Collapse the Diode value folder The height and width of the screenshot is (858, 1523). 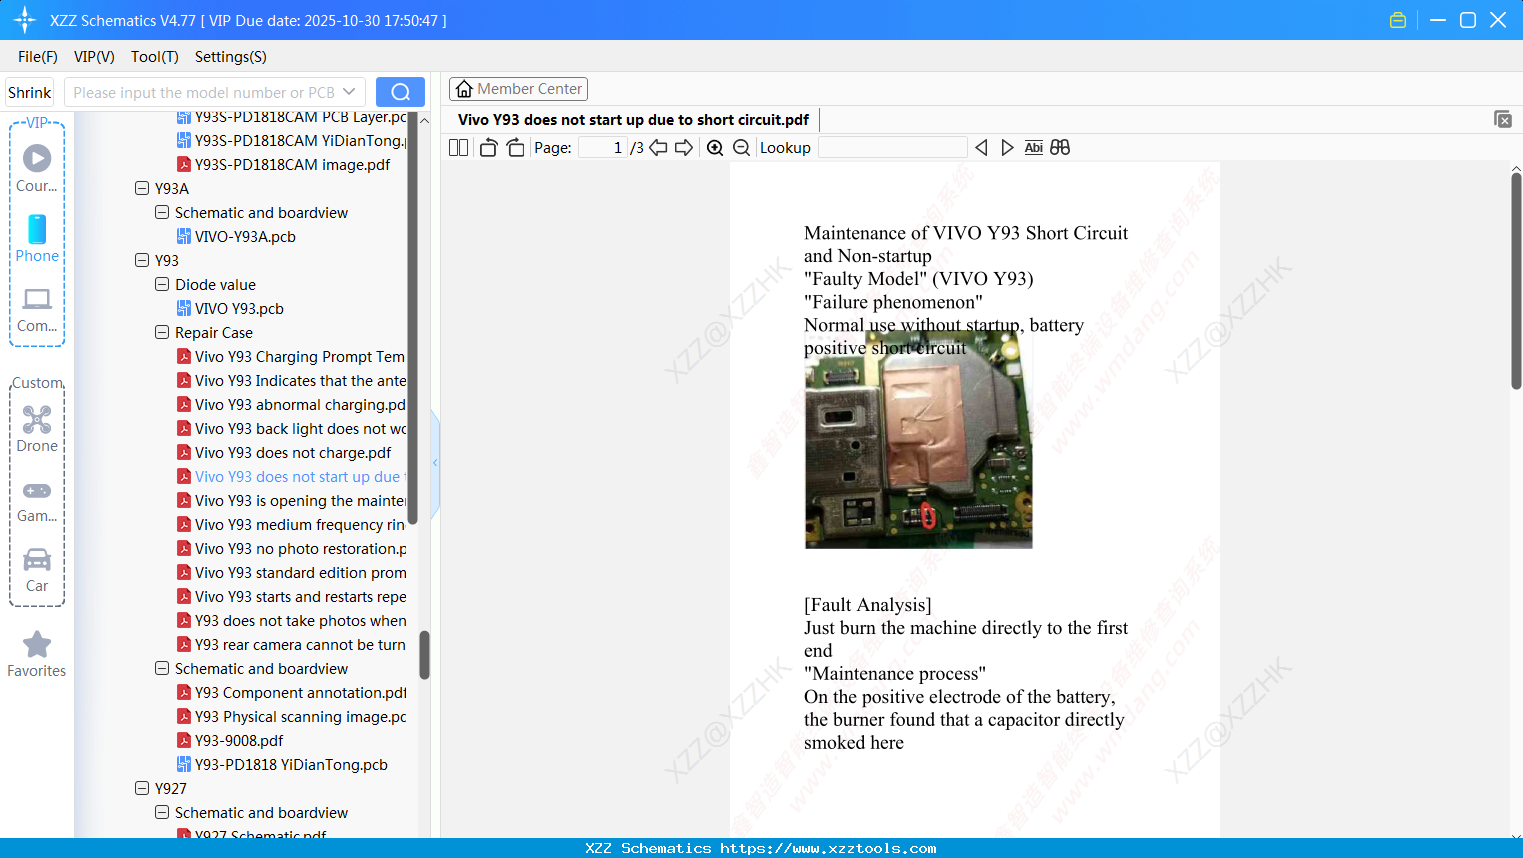coord(162,284)
